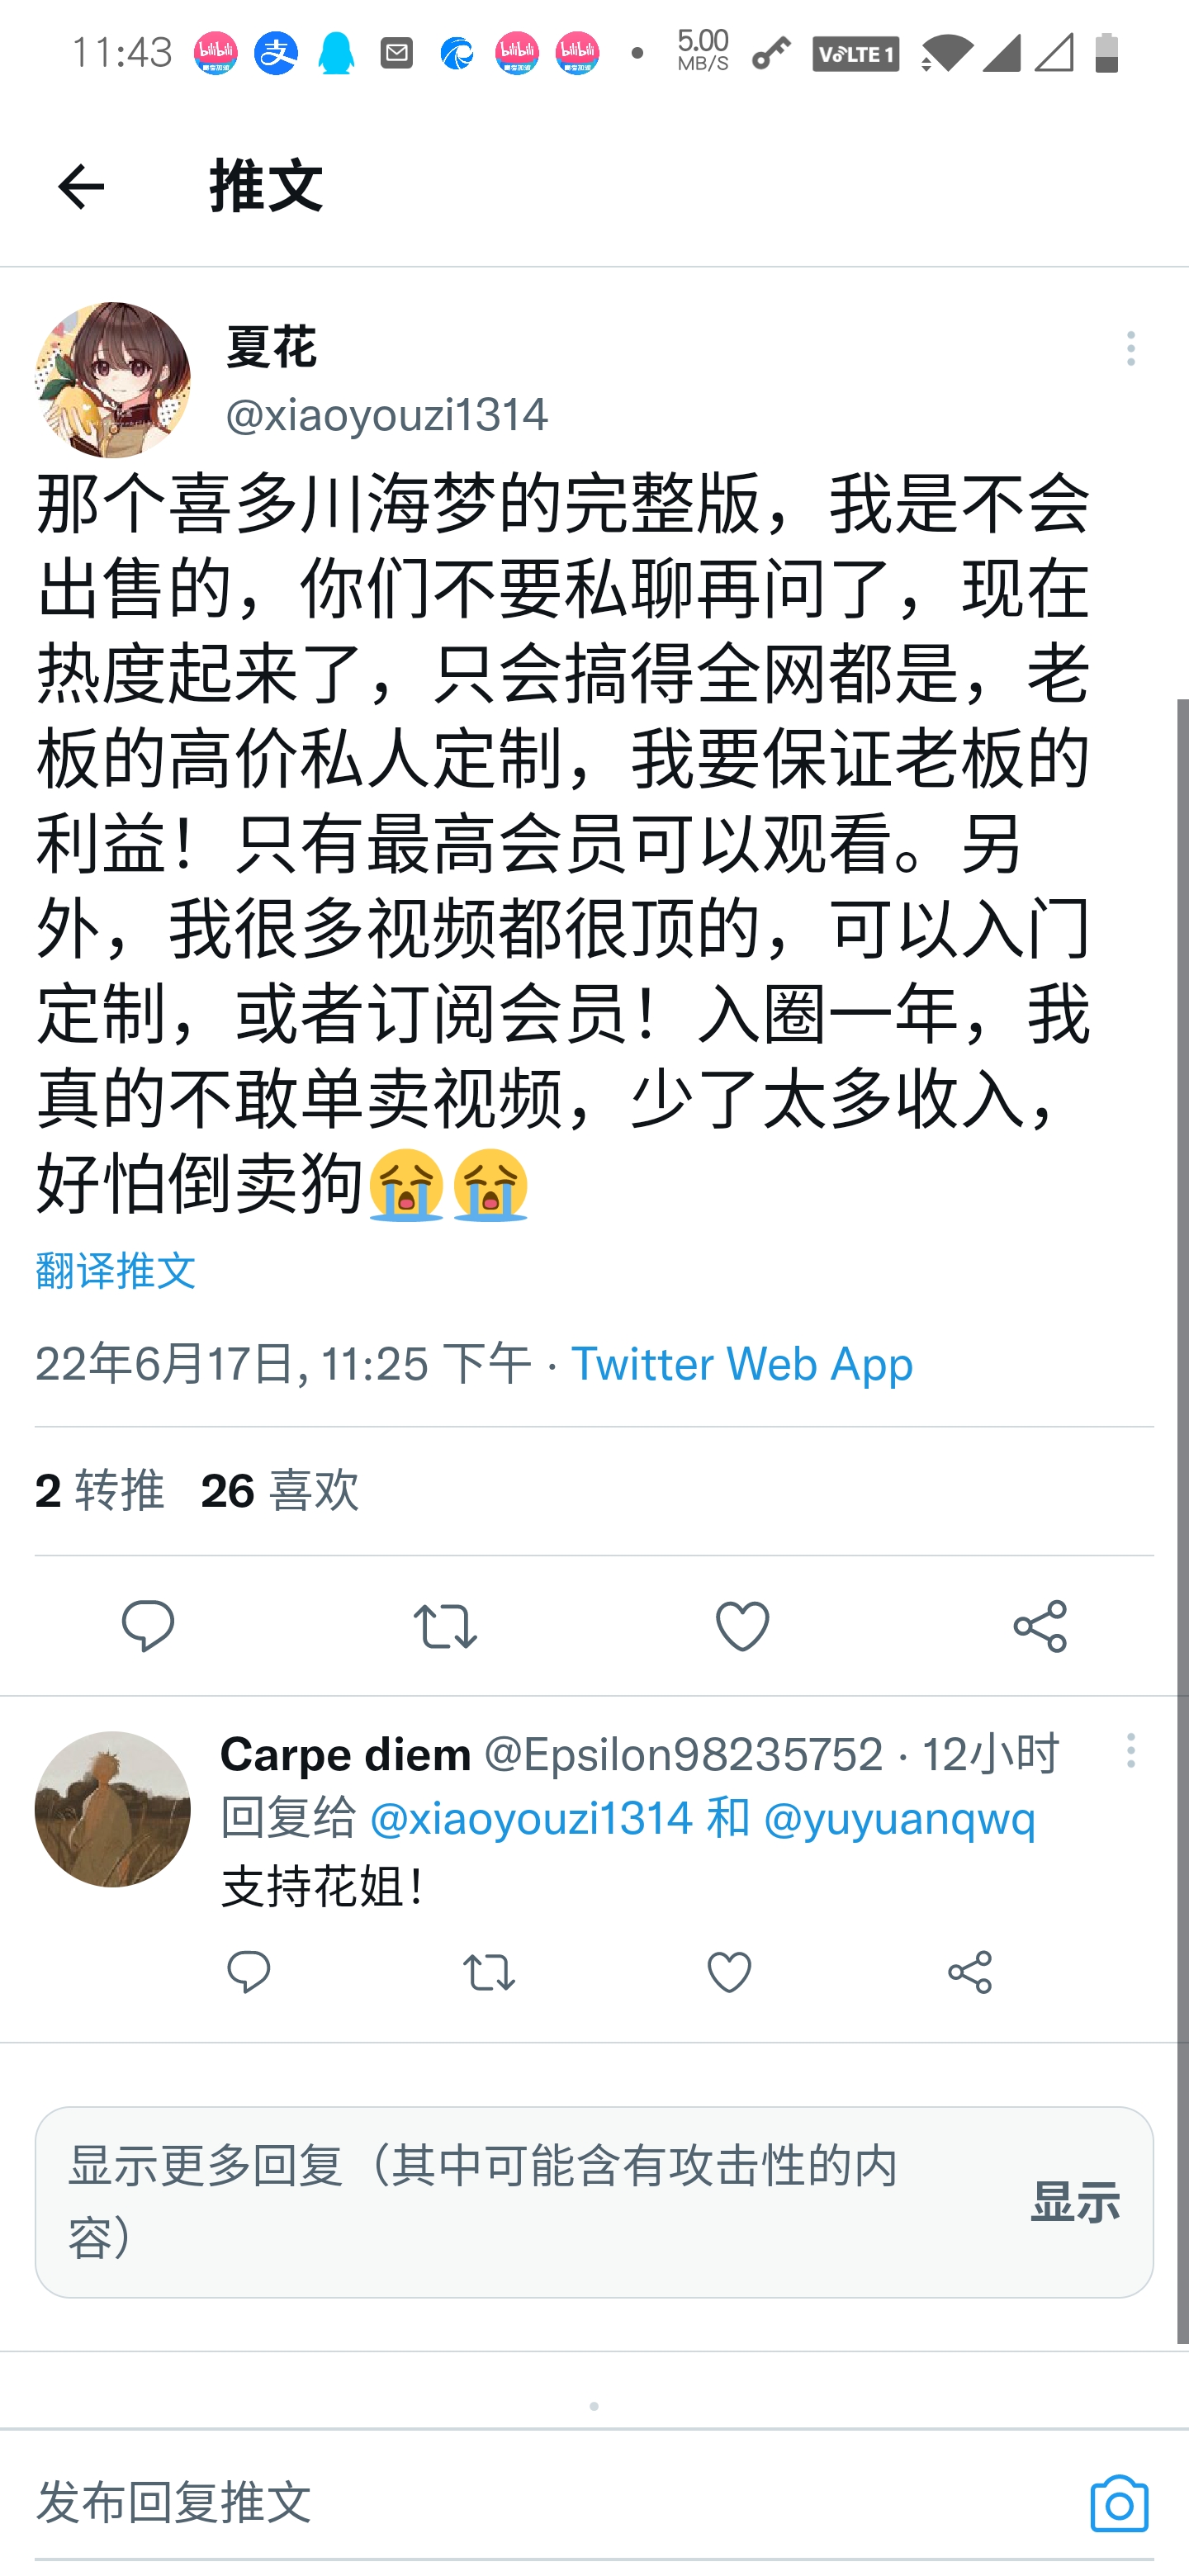Reply to Carpe diem's comment
The height and width of the screenshot is (2576, 1189).
tap(249, 1972)
